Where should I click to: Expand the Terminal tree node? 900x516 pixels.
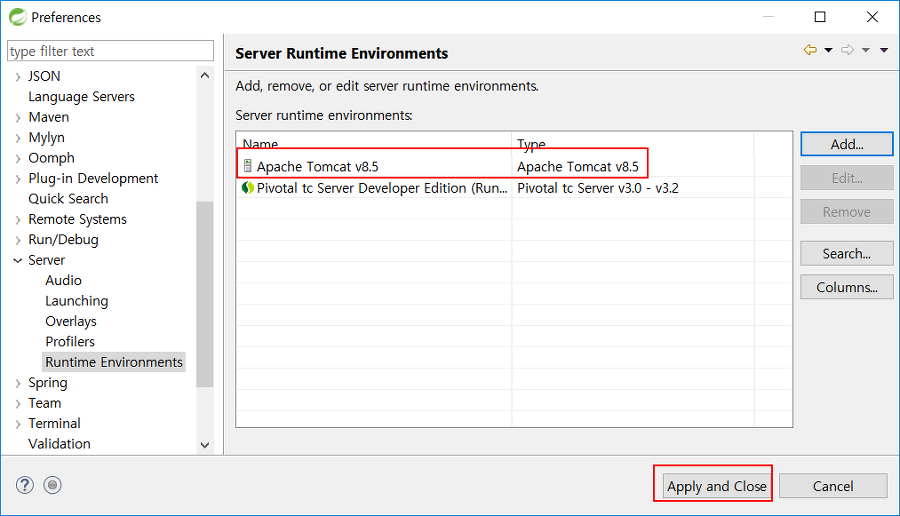click(x=18, y=424)
